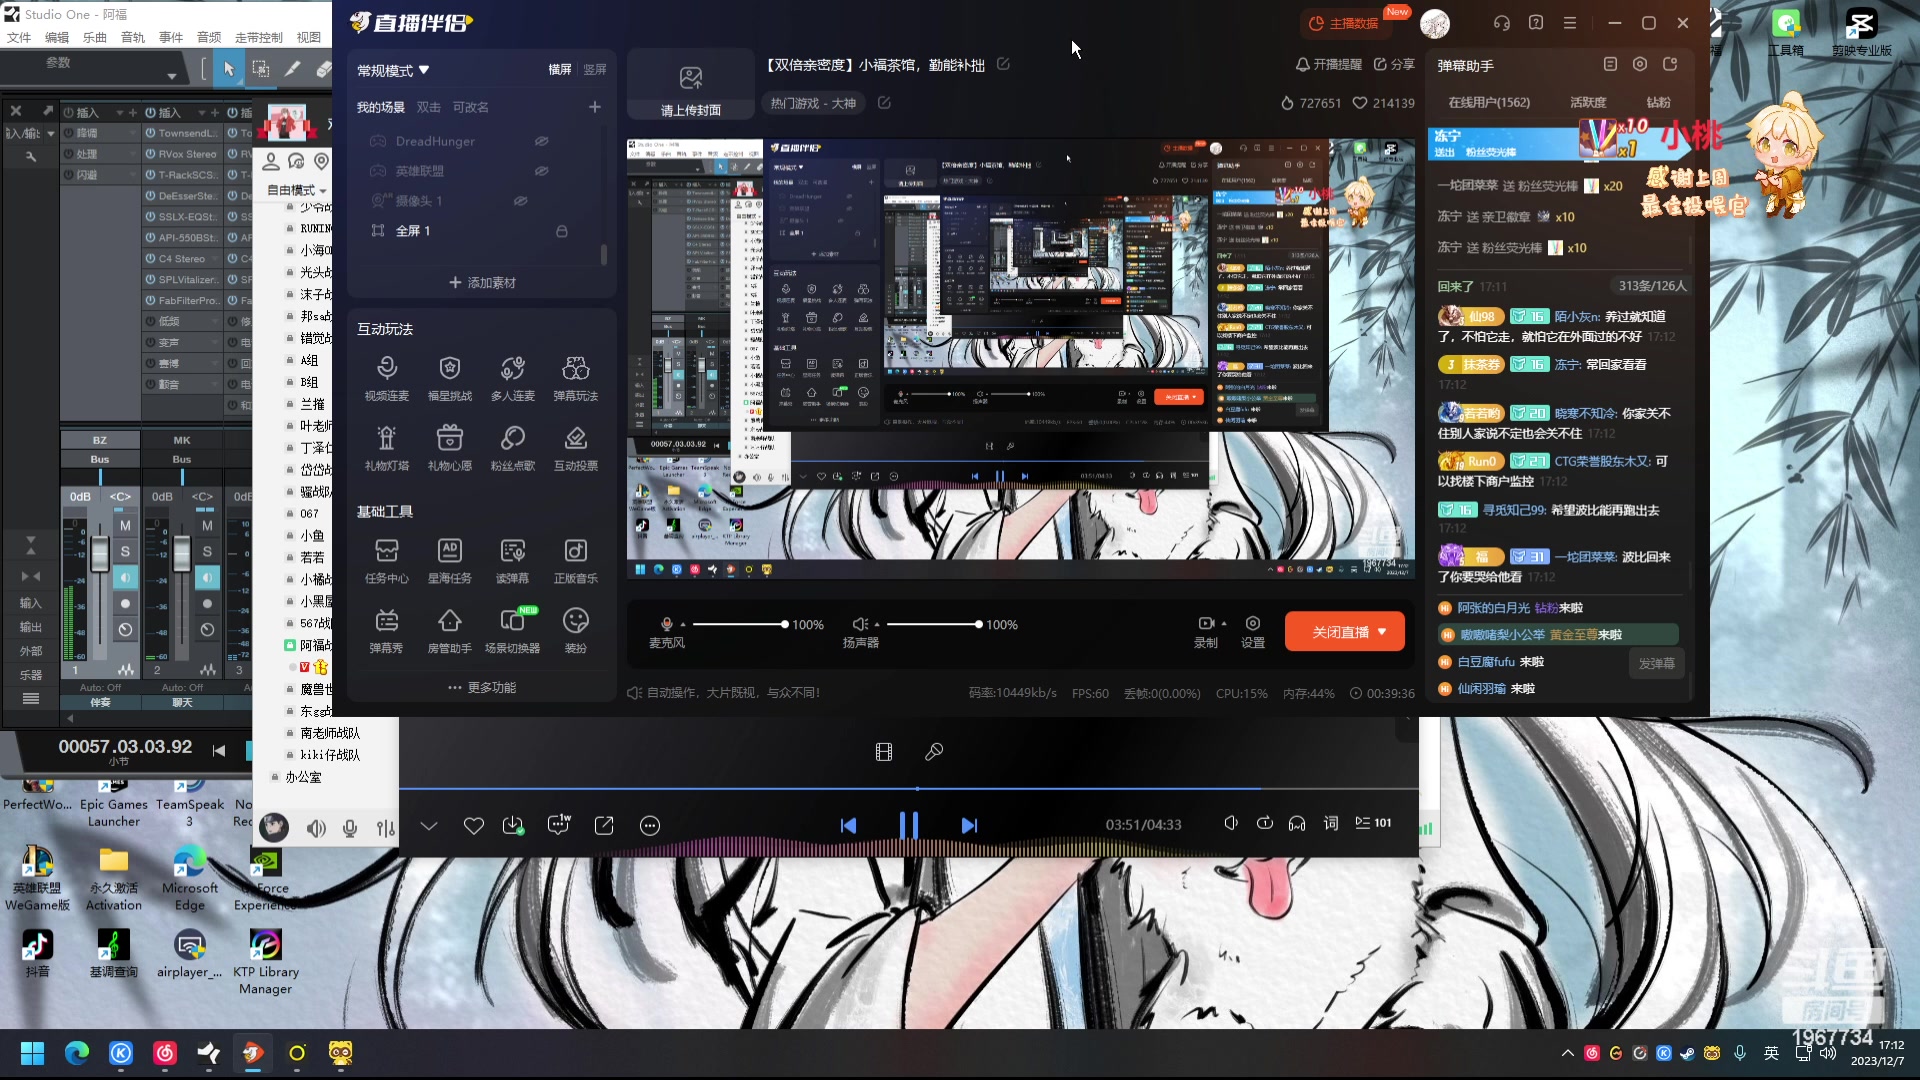Click the 分享 share button

coord(1394,64)
